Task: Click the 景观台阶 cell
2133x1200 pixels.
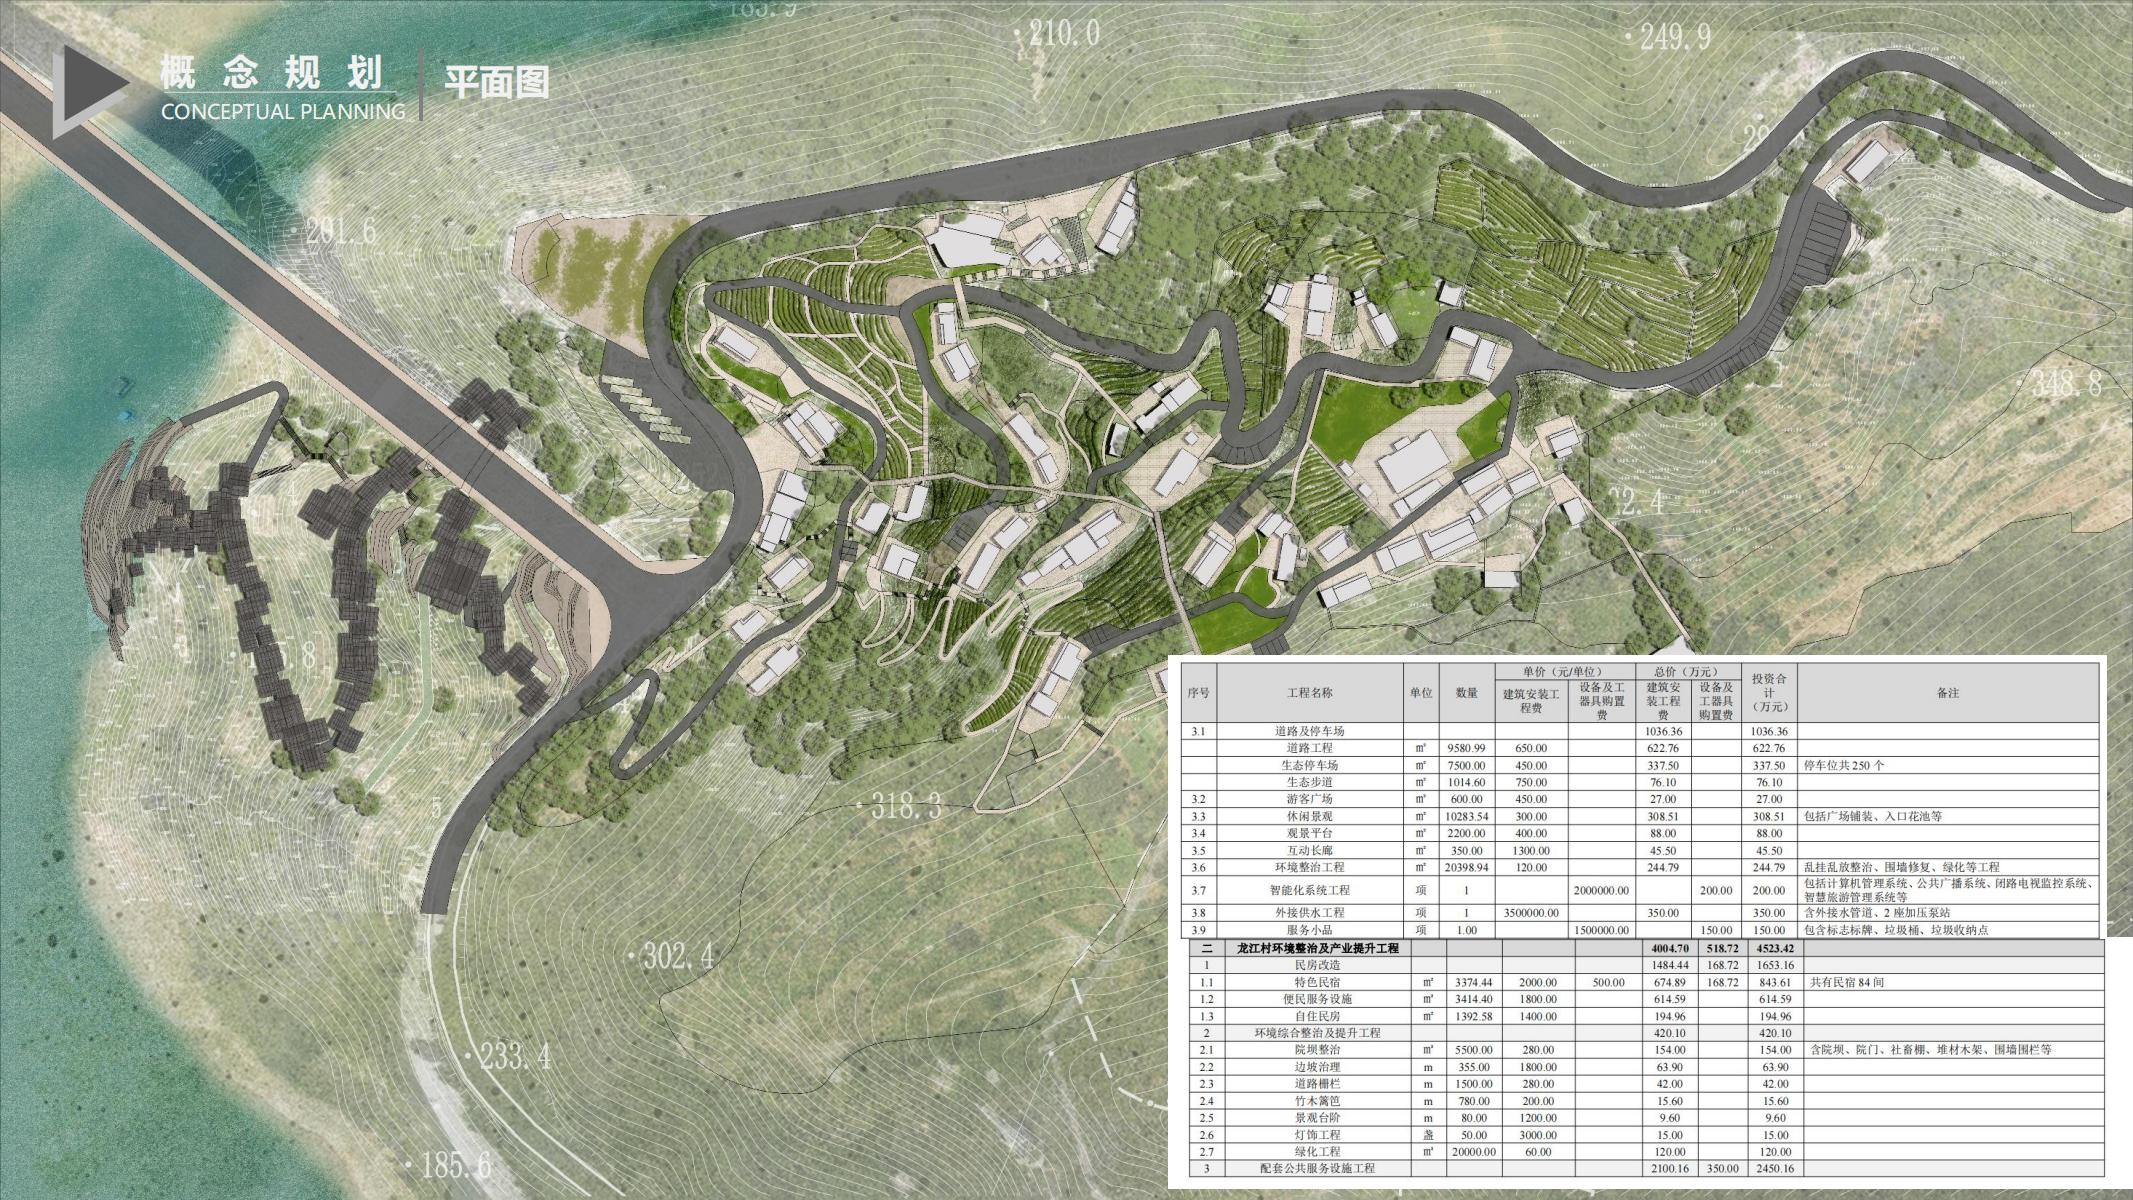Action: click(1318, 1118)
